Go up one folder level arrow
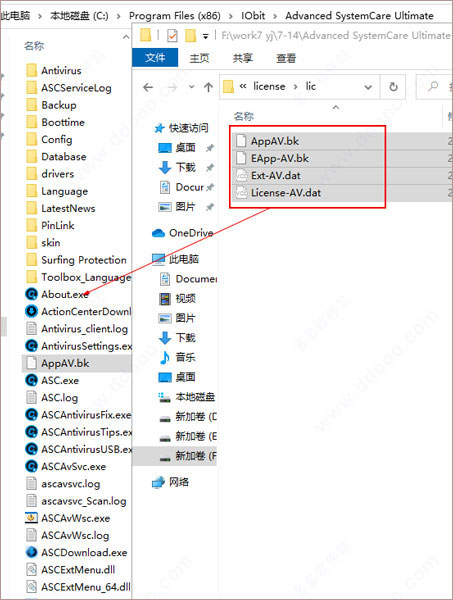Screen dimensions: 453x600 (x=208, y=87)
